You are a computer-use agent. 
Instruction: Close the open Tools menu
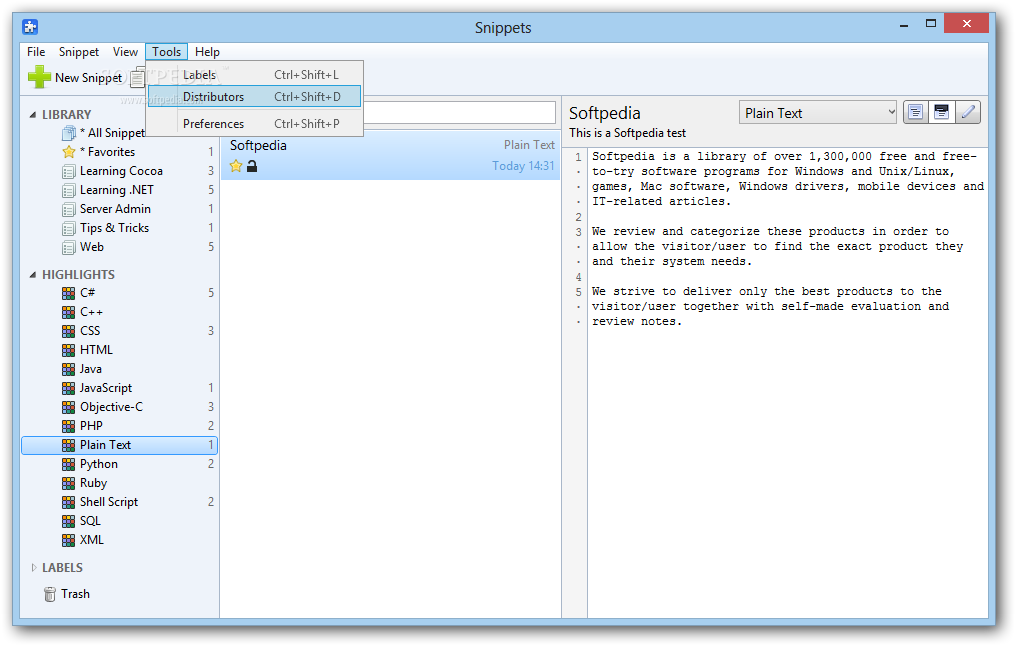tap(167, 52)
